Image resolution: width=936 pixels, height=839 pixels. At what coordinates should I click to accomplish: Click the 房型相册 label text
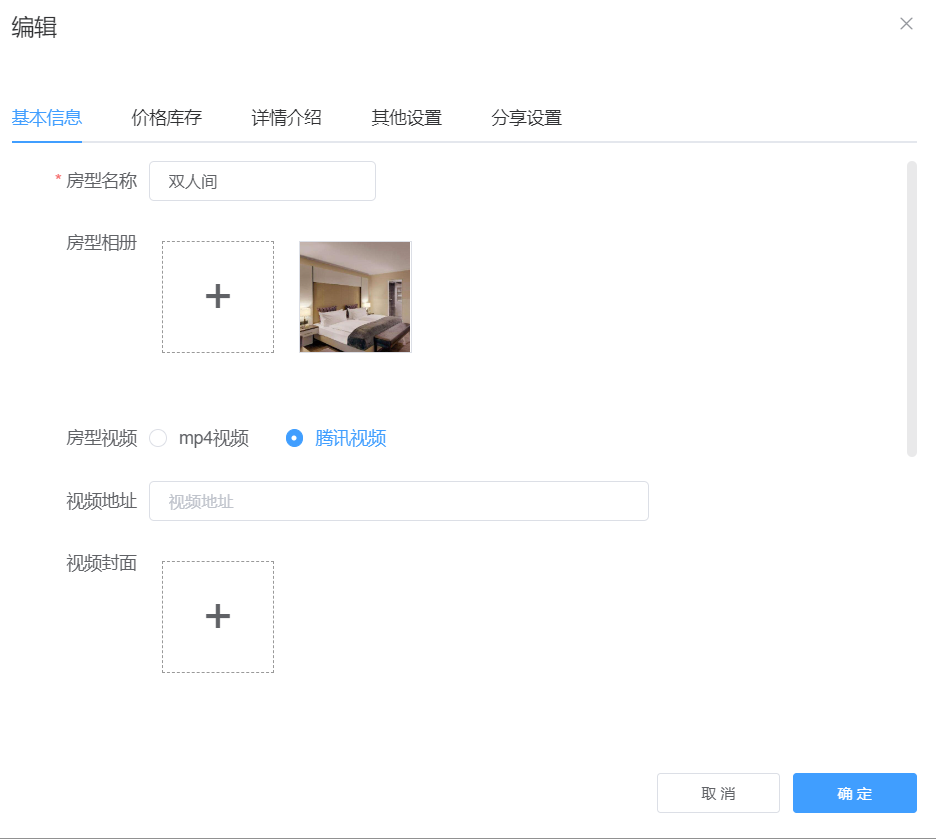[101, 243]
